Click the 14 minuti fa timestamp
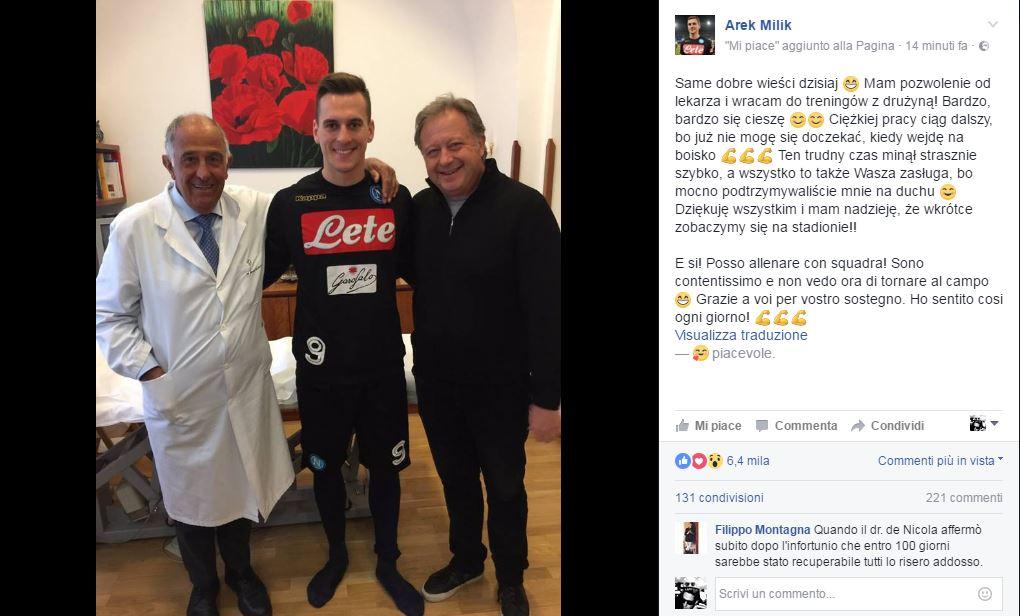 pyautogui.click(x=936, y=46)
